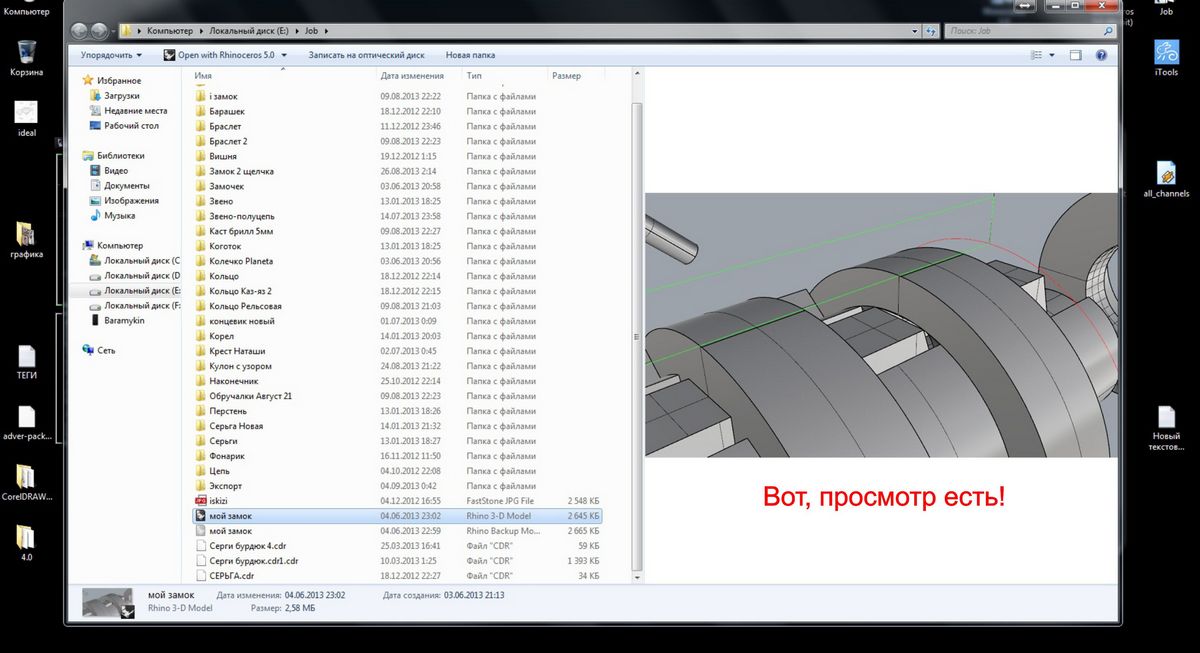The height and width of the screenshot is (653, 1200).
Task: Open arrow beside Open with Rhinoceros 5.0
Action: tap(284, 55)
